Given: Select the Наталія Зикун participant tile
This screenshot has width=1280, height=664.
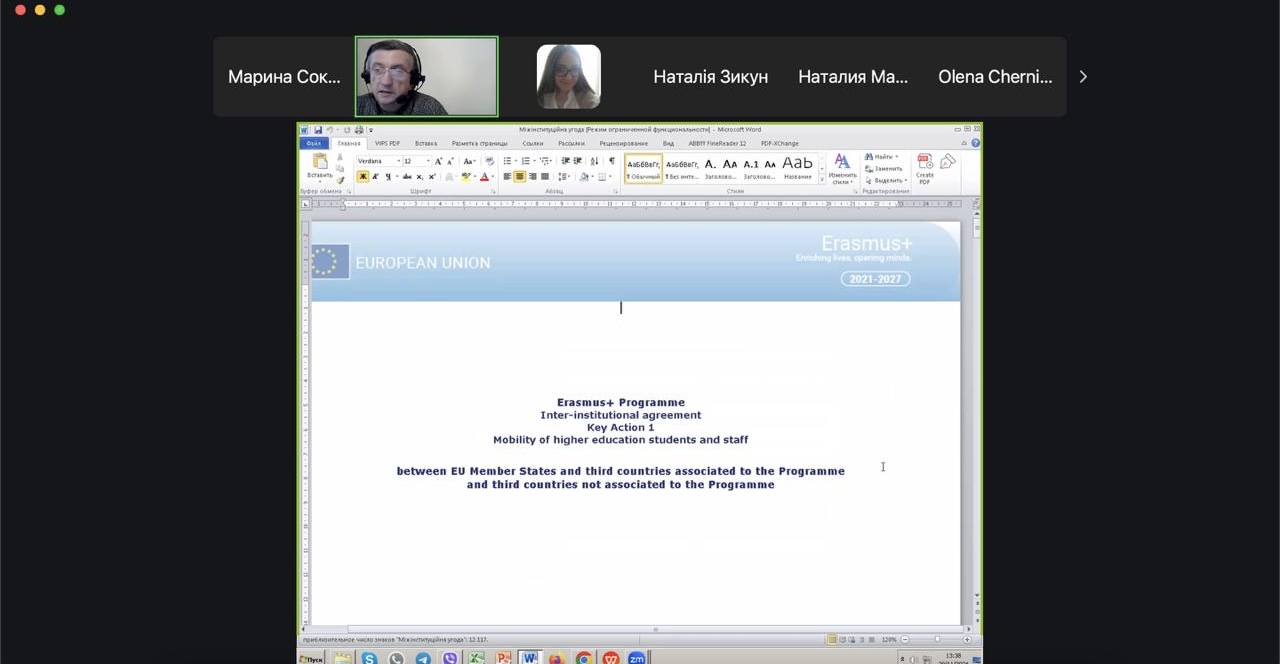Looking at the screenshot, I should 711,77.
